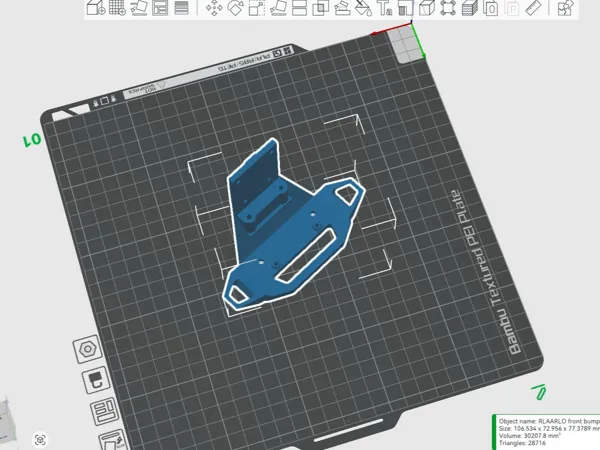Open the Assembly view puzzle icon
This screenshot has width=600, height=450.
pos(566,8)
